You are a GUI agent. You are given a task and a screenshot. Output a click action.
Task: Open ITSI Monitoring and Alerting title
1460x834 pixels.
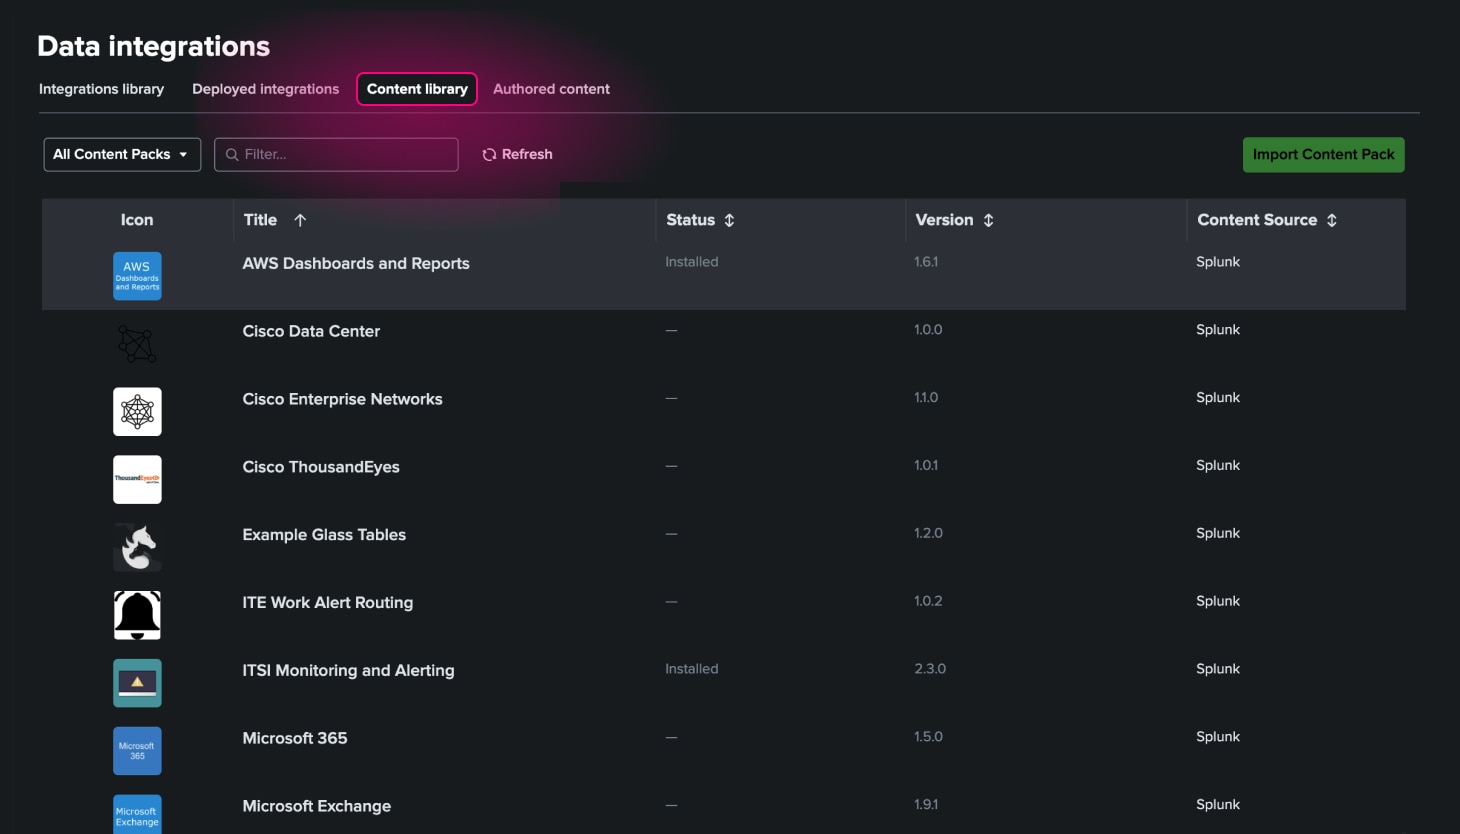click(x=348, y=671)
